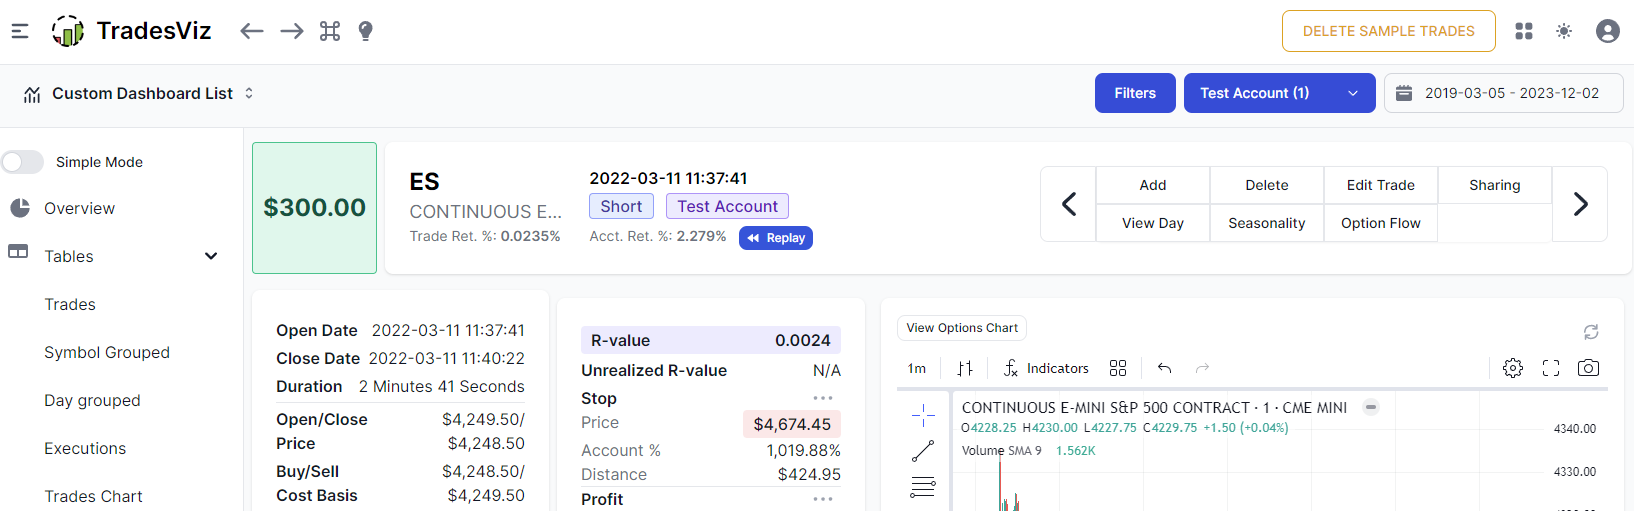Open the hamburger sidebar menu
1634x511 pixels.
tap(20, 31)
